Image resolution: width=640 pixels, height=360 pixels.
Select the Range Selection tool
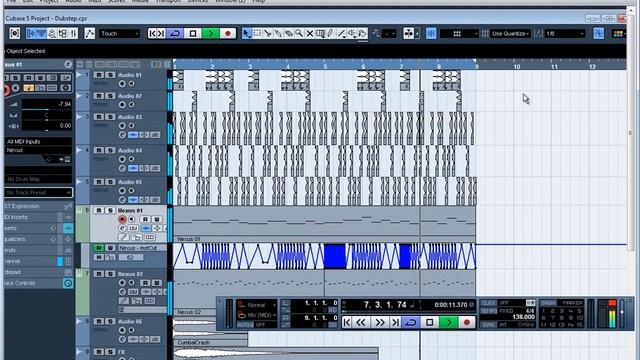pyautogui.click(x=257, y=33)
